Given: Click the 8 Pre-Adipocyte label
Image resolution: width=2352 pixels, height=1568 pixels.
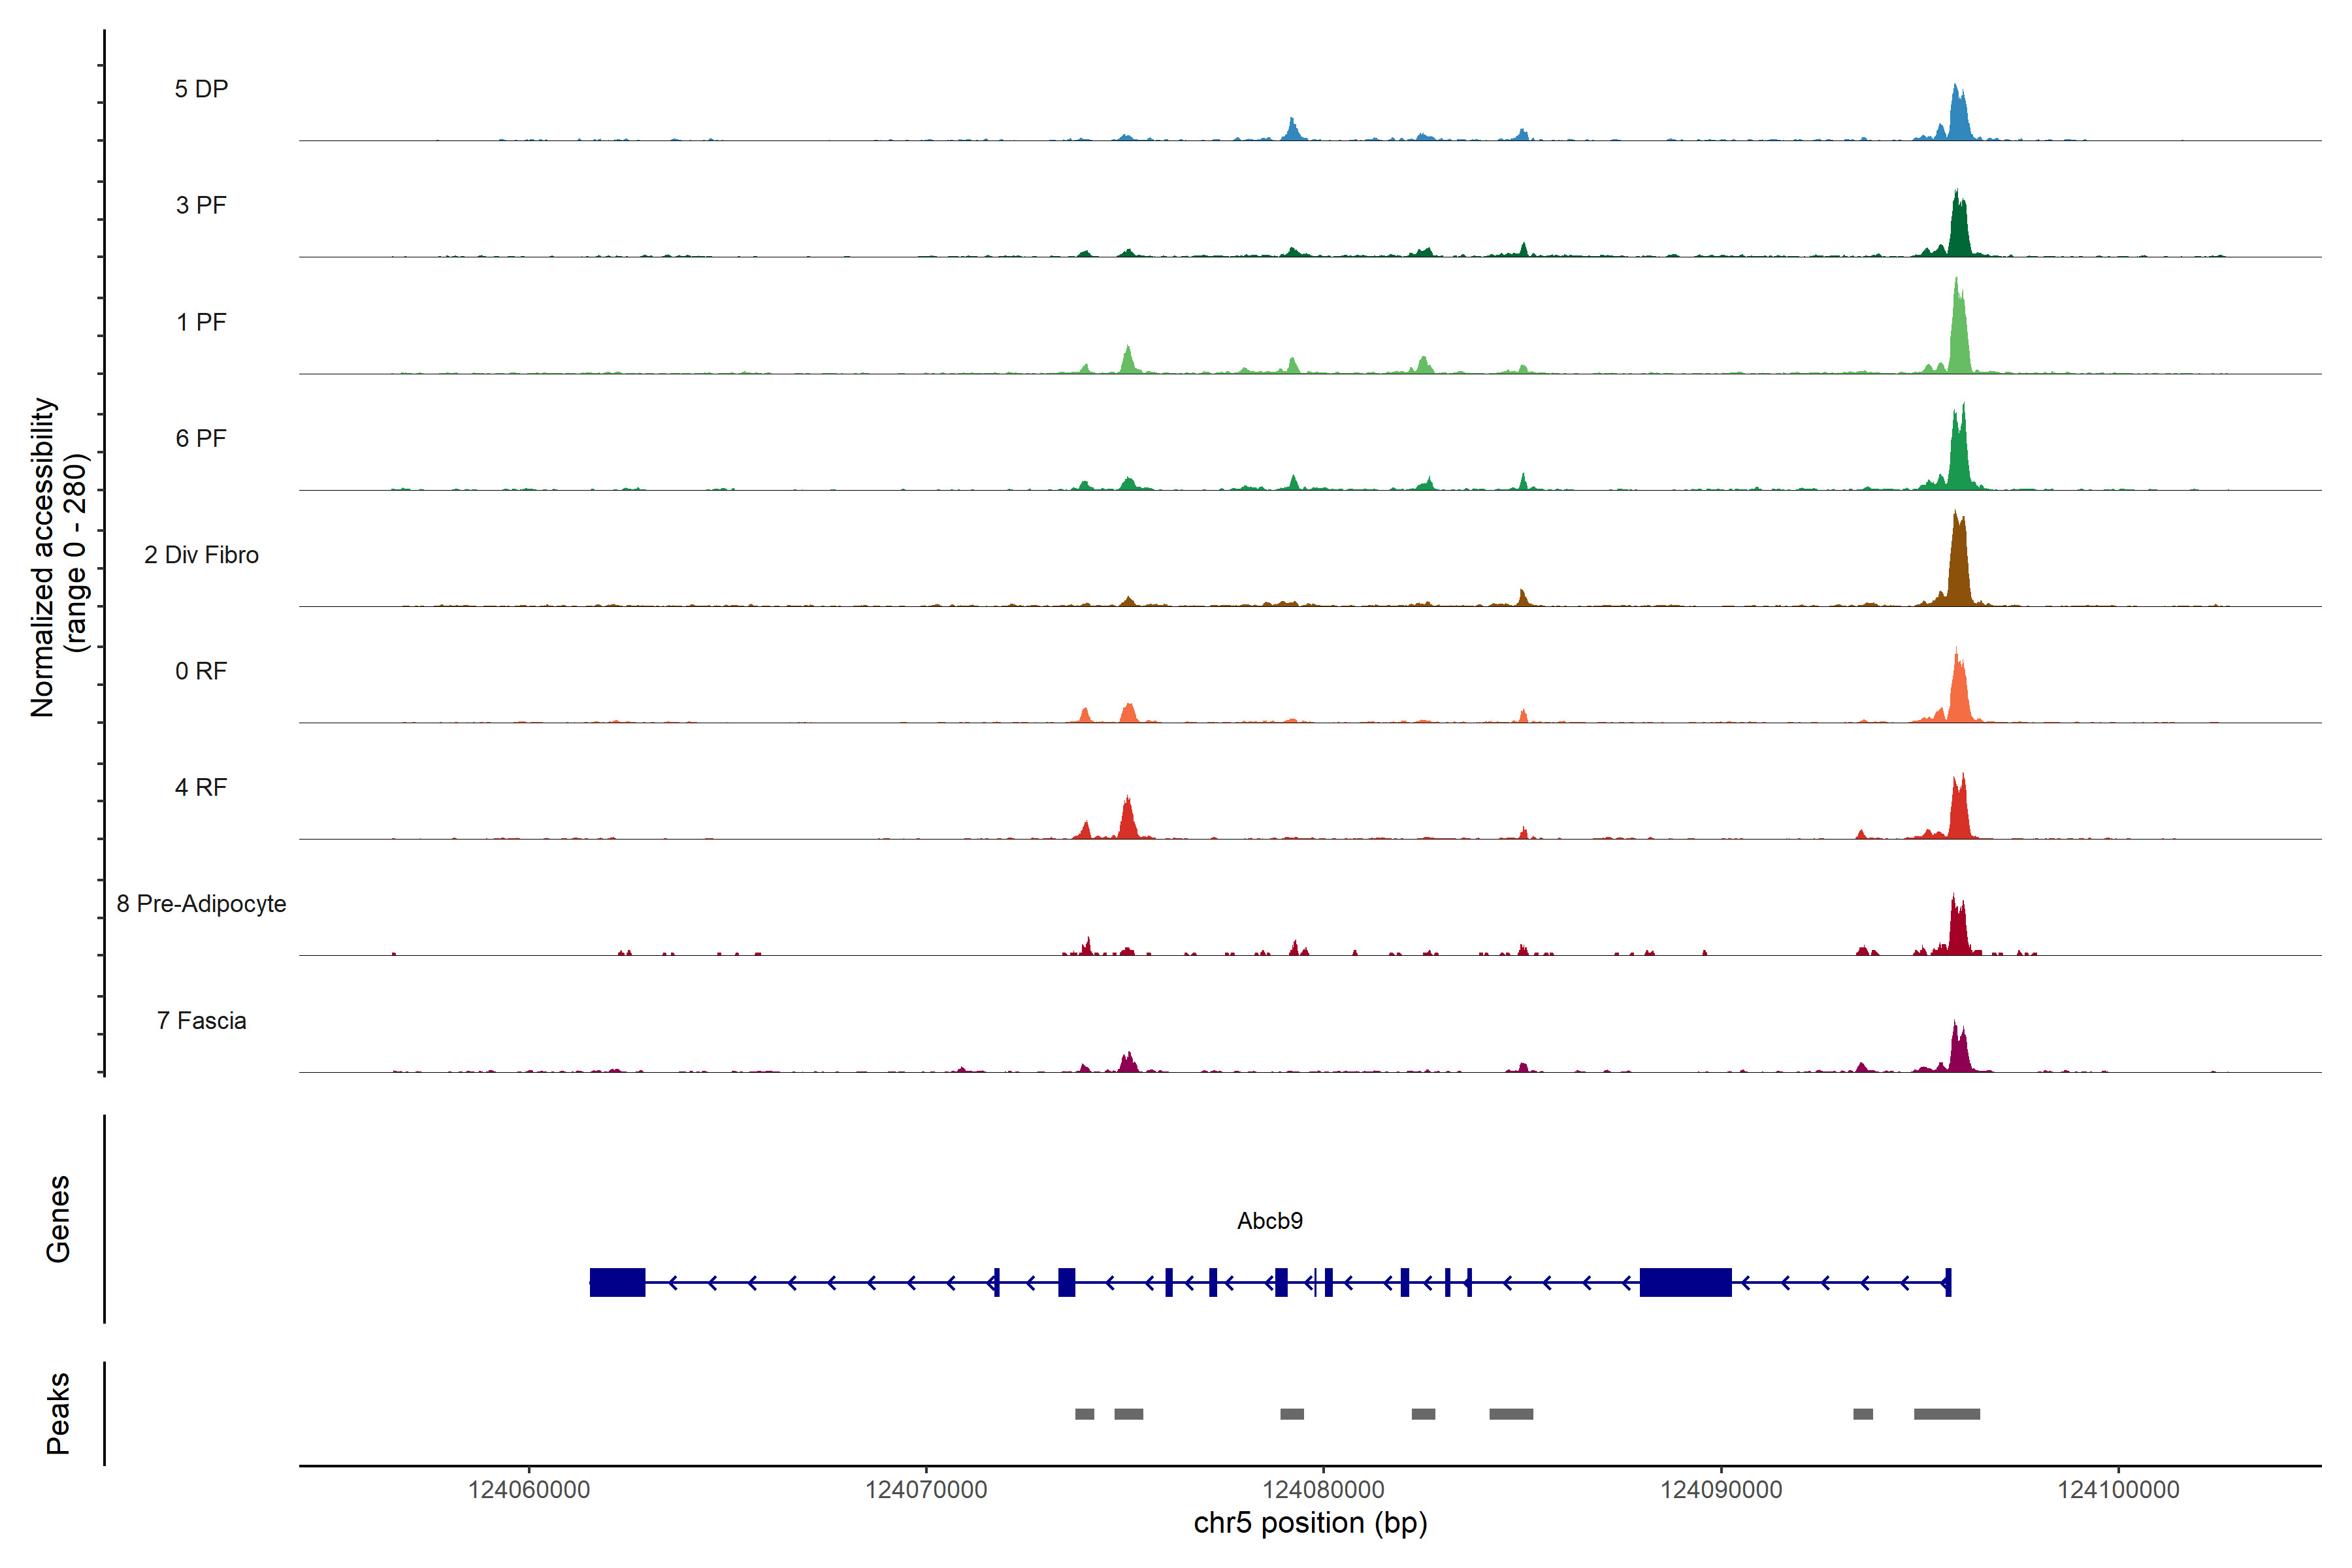Looking at the screenshot, I should (201, 904).
